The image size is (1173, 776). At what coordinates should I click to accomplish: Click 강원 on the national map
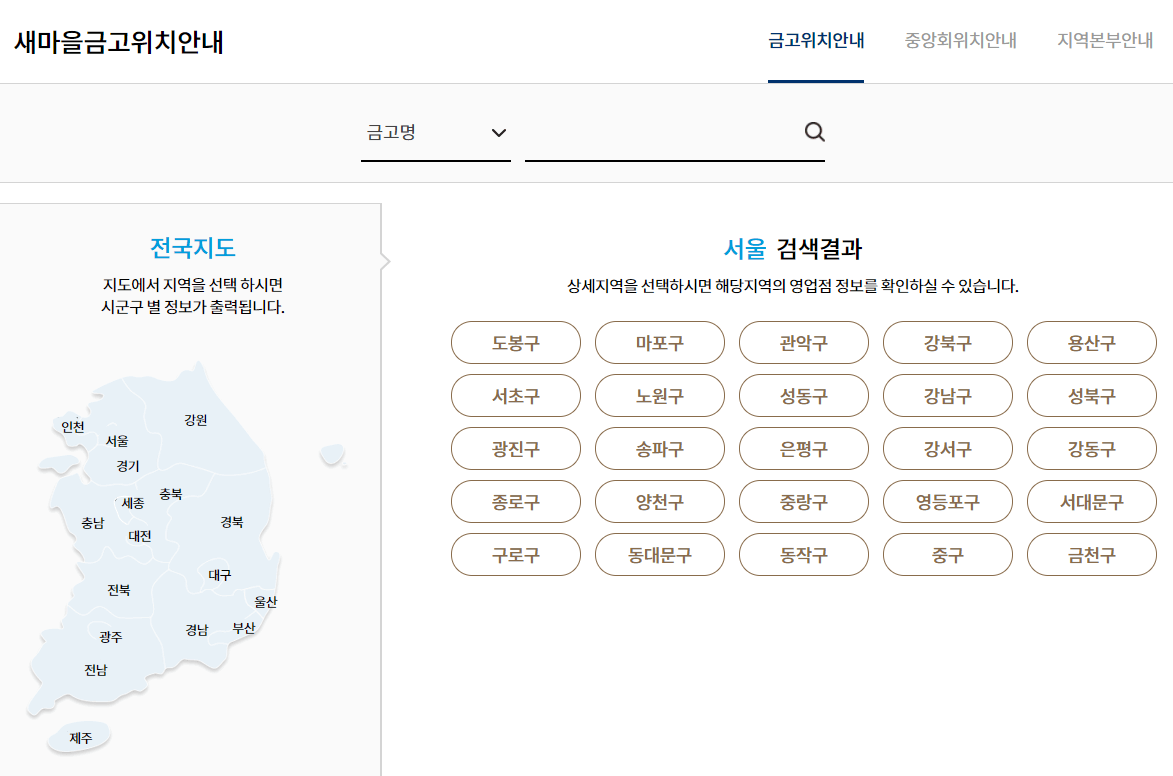click(x=196, y=420)
